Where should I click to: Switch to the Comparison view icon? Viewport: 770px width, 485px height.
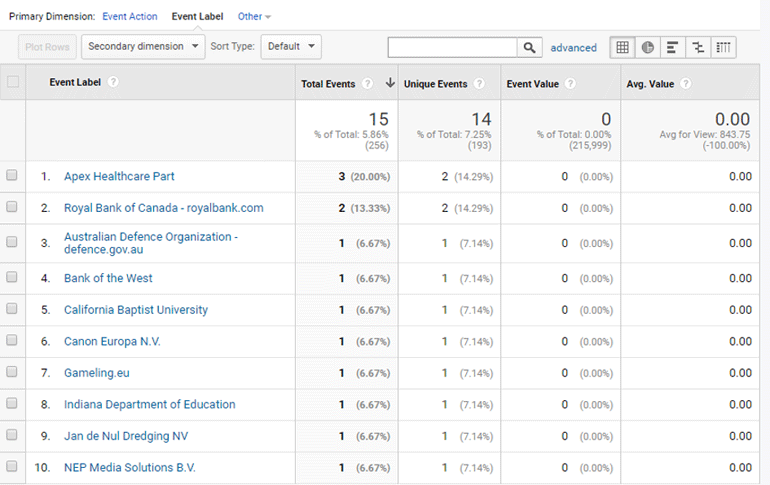pos(698,48)
